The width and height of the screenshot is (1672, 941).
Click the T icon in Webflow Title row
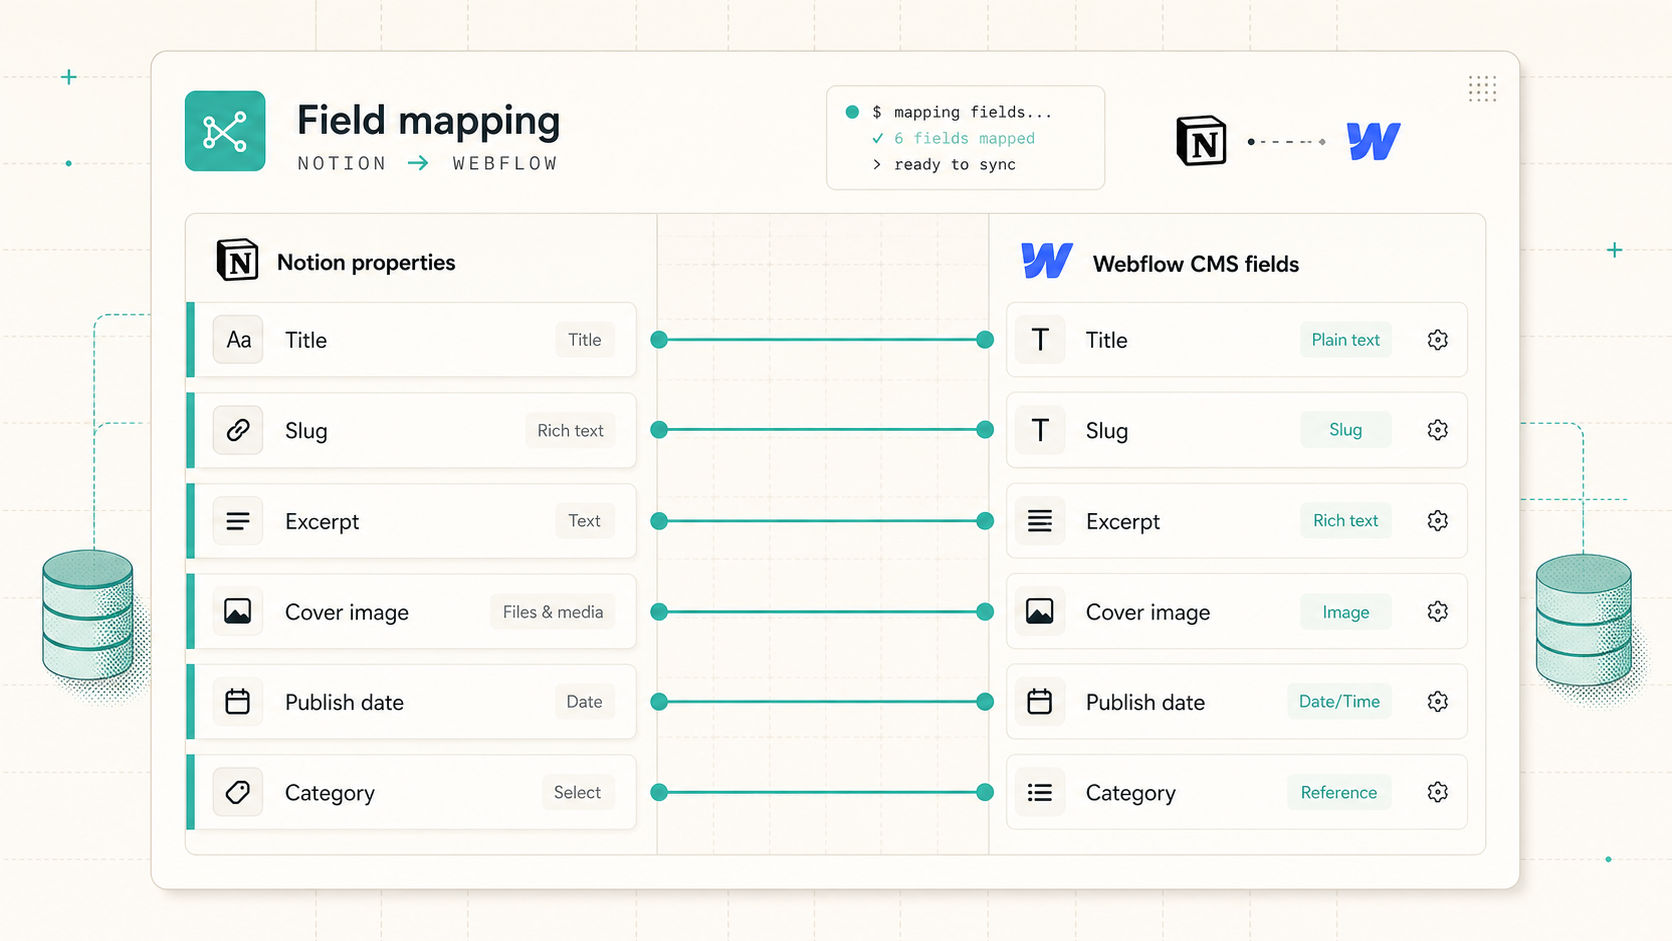1040,340
